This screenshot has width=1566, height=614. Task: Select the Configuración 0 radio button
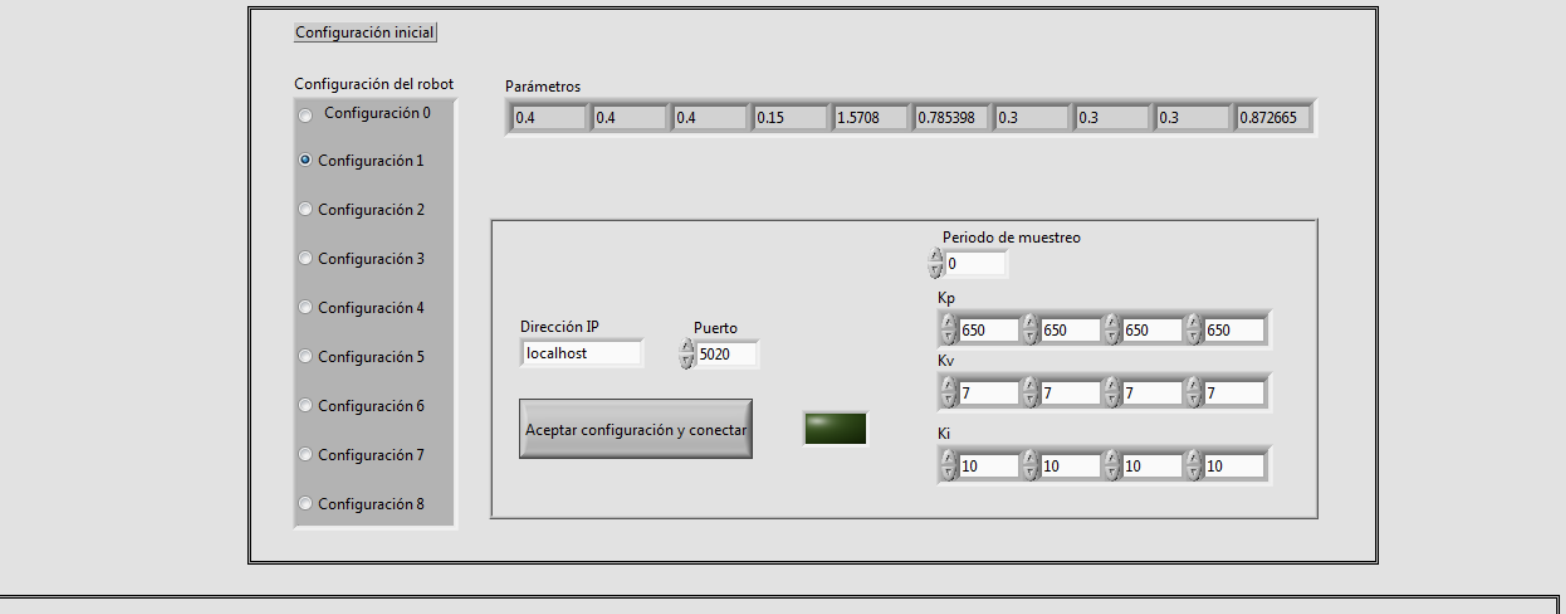coord(305,115)
